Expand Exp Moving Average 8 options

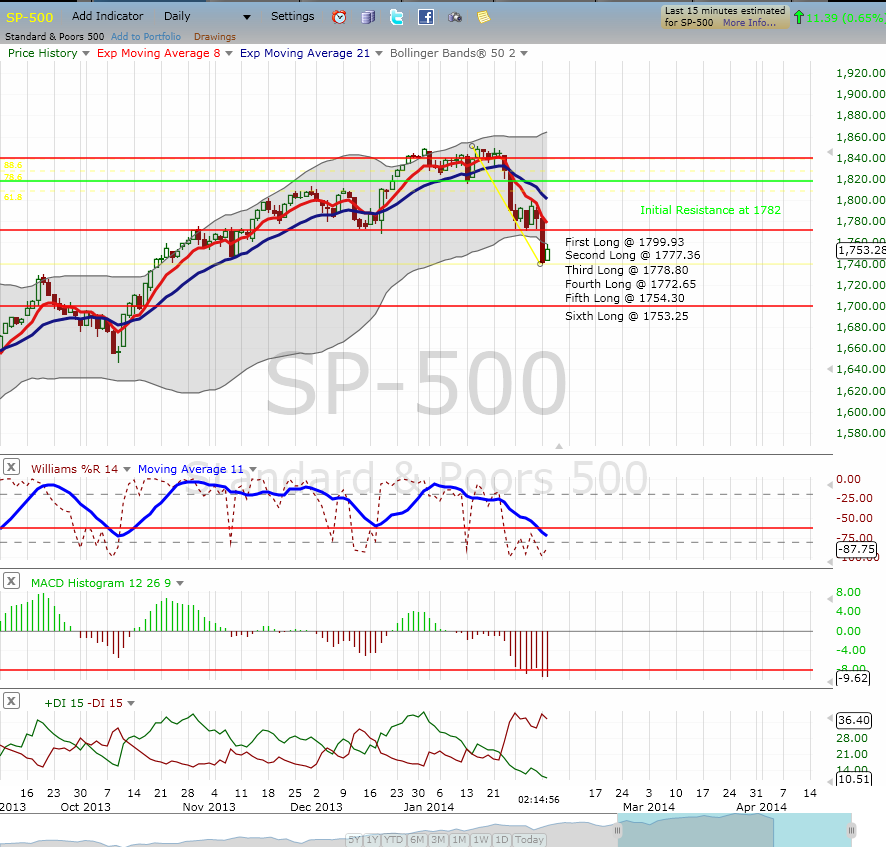(229, 53)
